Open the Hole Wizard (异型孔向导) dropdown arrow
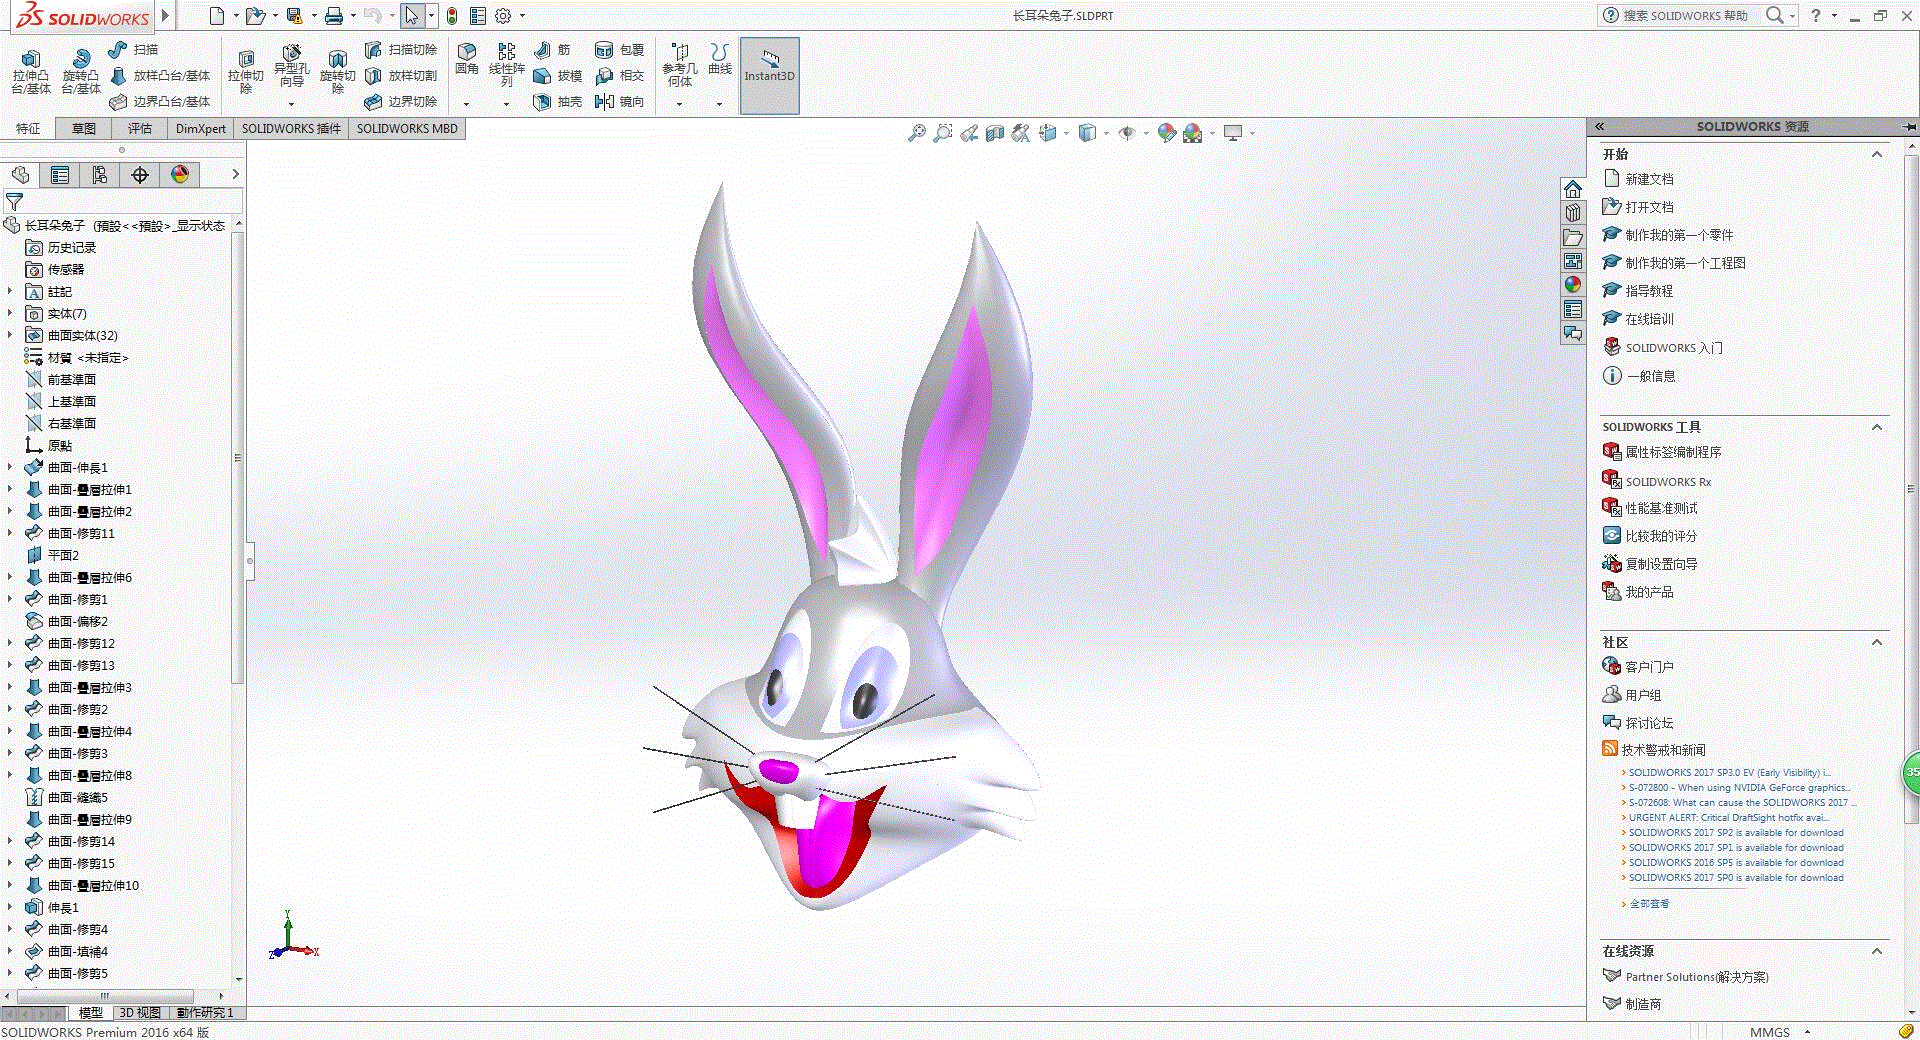This screenshot has height=1040, width=1920. pyautogui.click(x=291, y=104)
